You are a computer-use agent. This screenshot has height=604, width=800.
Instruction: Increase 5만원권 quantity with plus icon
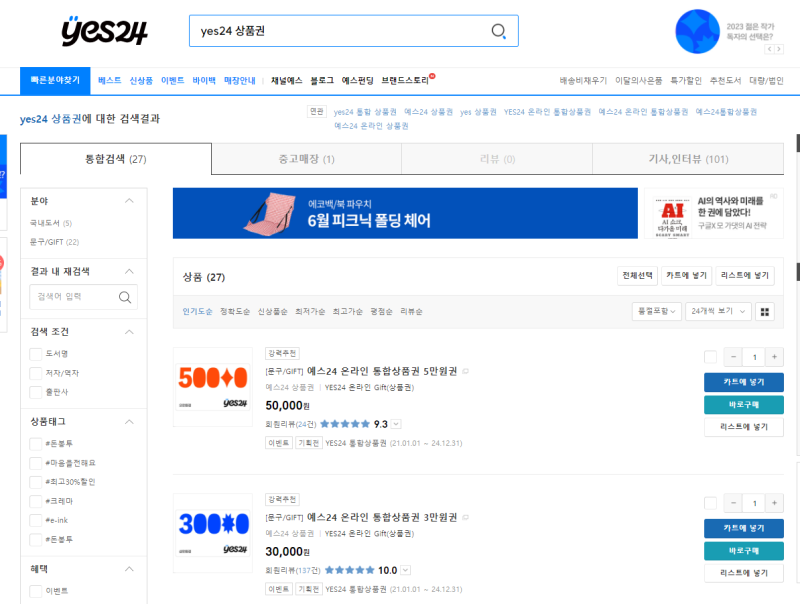775,356
